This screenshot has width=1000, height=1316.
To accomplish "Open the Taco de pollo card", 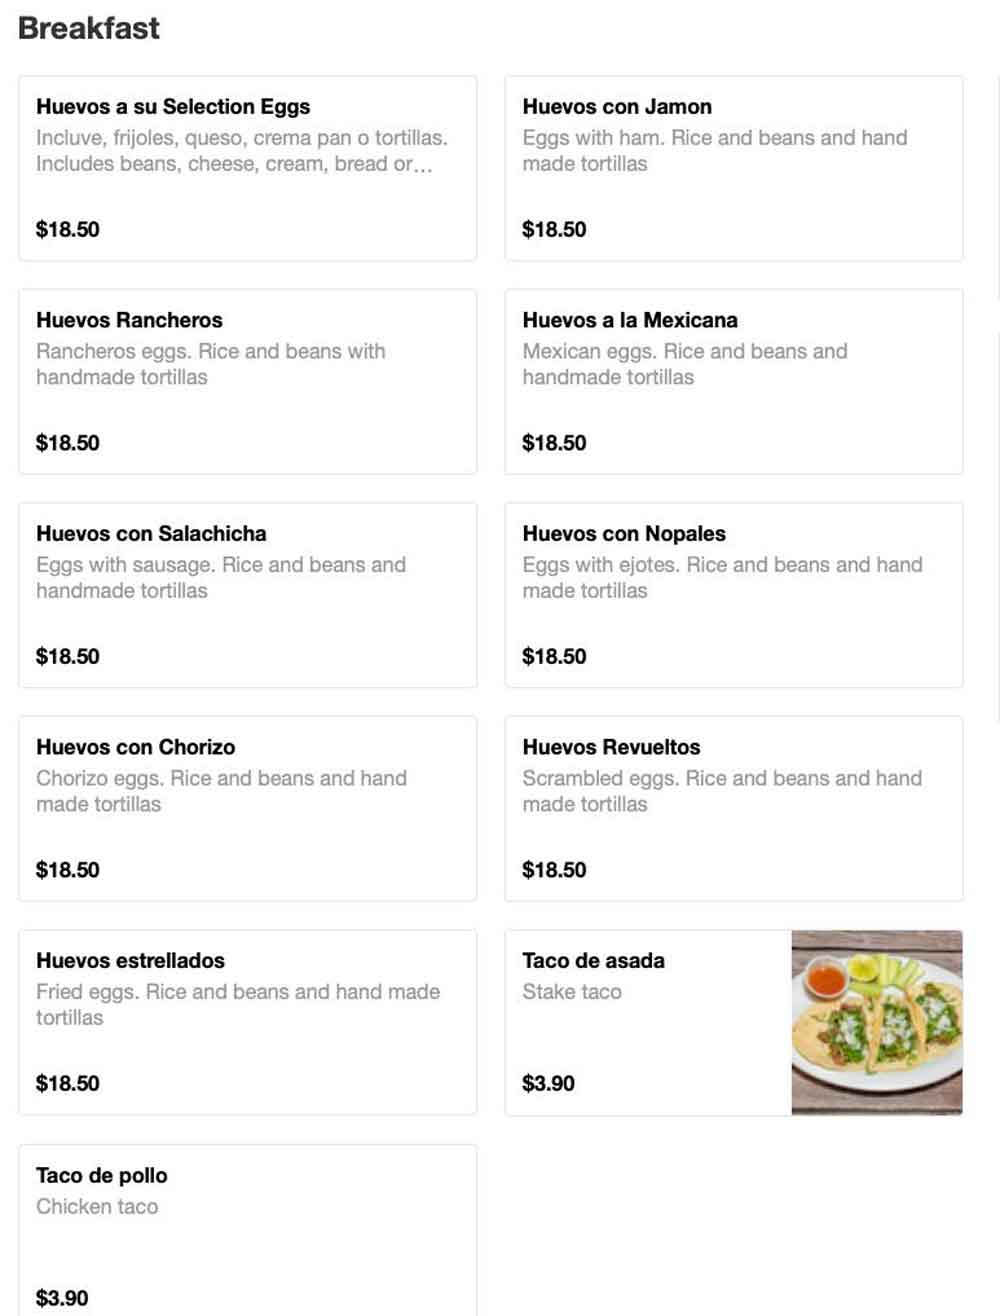I will point(248,1230).
